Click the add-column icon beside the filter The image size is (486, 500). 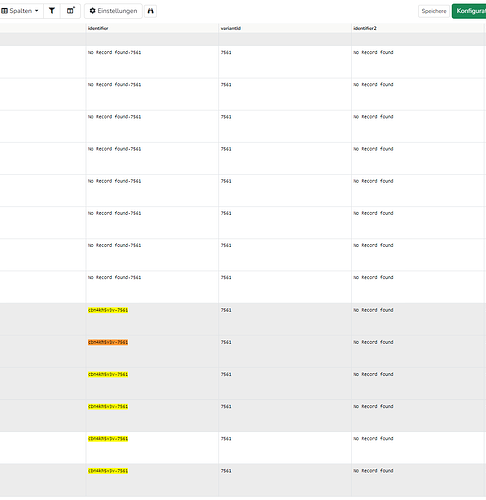point(70,11)
